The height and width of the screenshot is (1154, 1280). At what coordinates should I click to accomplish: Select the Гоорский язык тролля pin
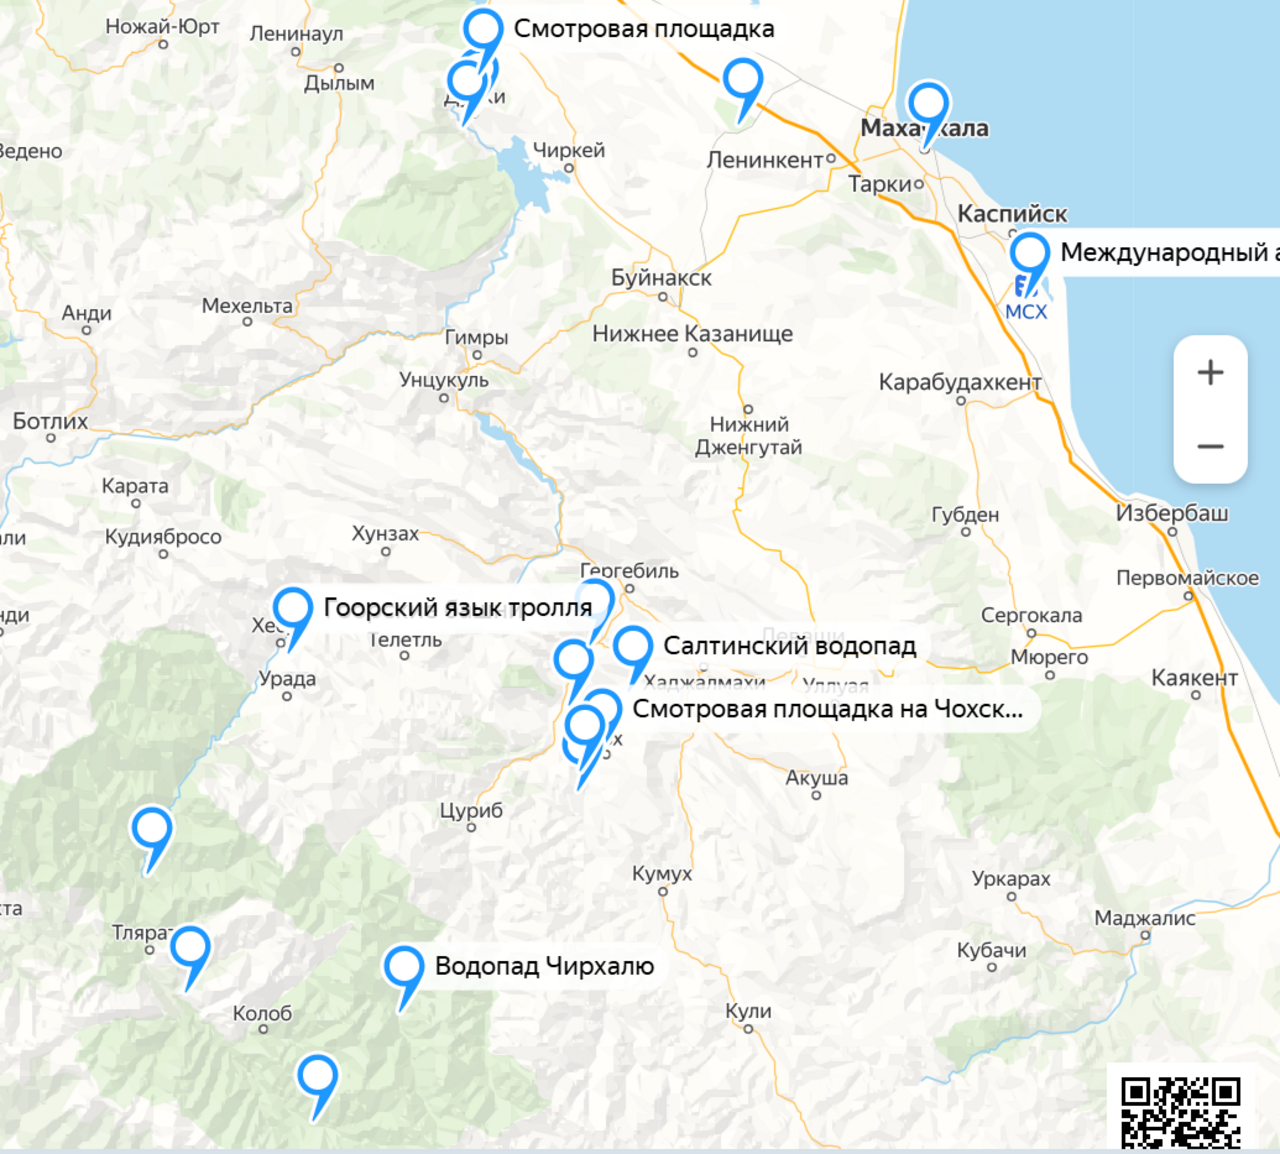pyautogui.click(x=293, y=608)
